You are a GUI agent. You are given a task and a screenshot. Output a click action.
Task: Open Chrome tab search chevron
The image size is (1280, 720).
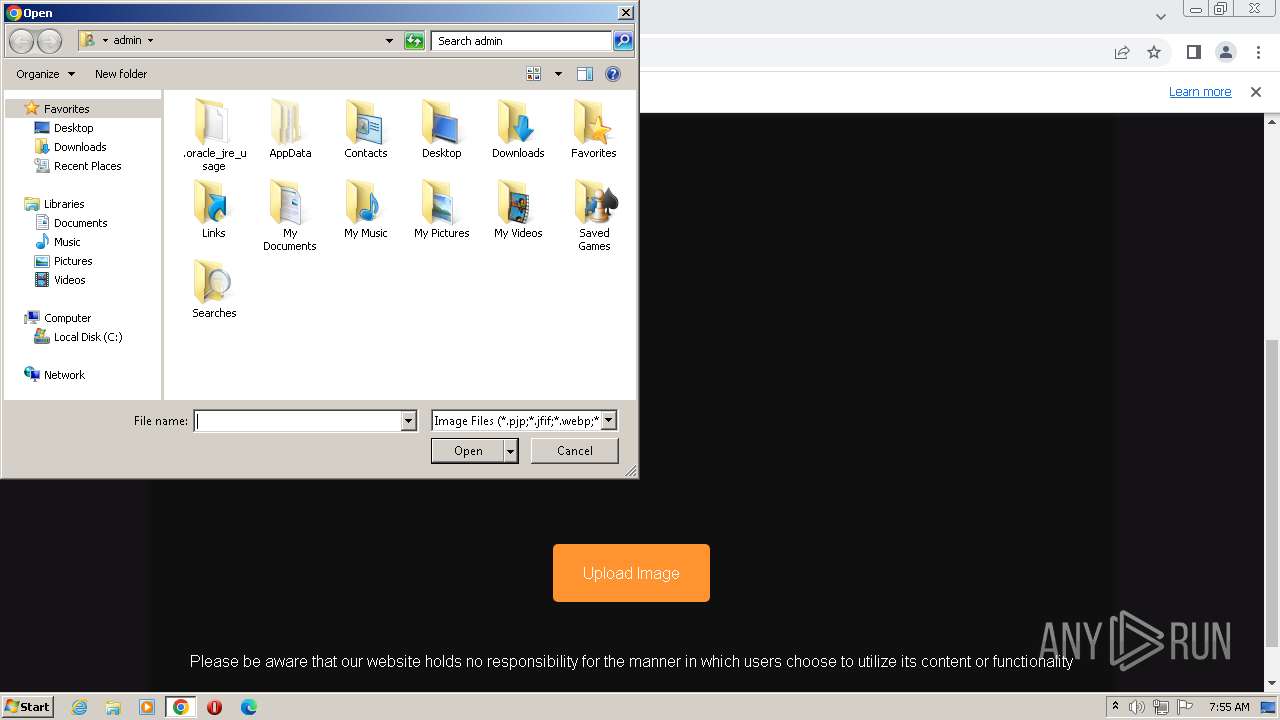coord(1161,16)
